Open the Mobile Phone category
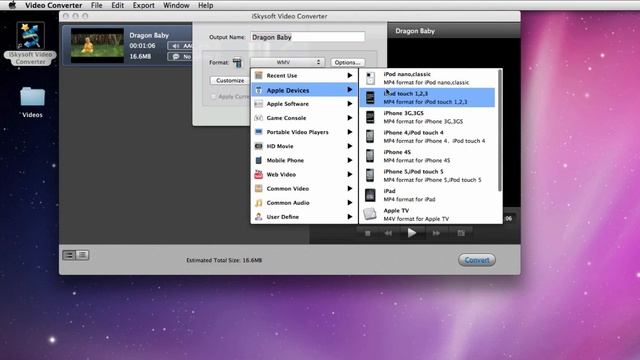Screen dimensions: 640x360 tap(304, 160)
